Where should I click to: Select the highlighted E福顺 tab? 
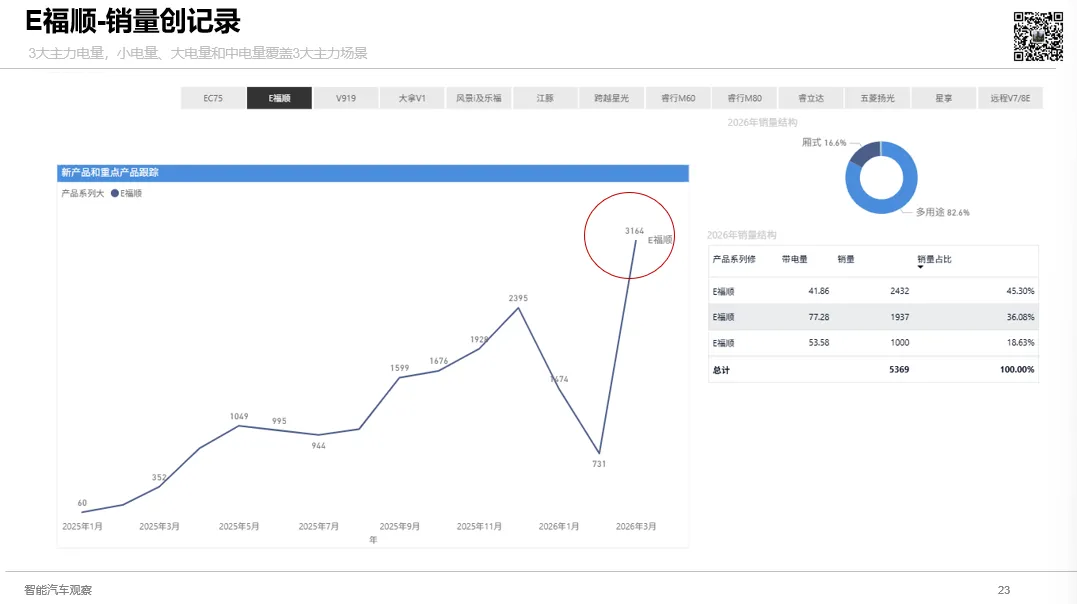coord(279,97)
